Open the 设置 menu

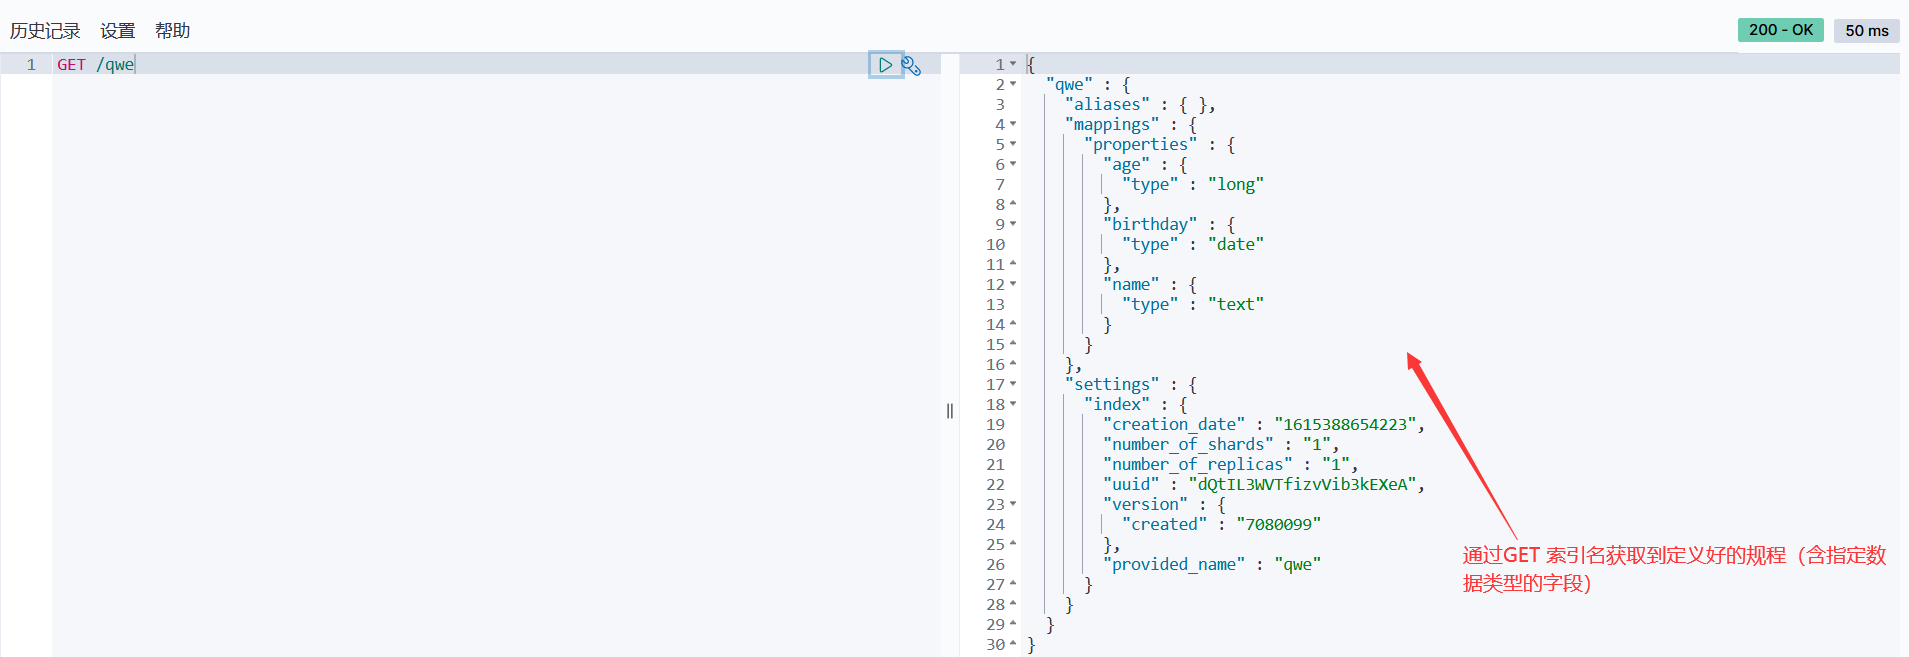click(117, 31)
